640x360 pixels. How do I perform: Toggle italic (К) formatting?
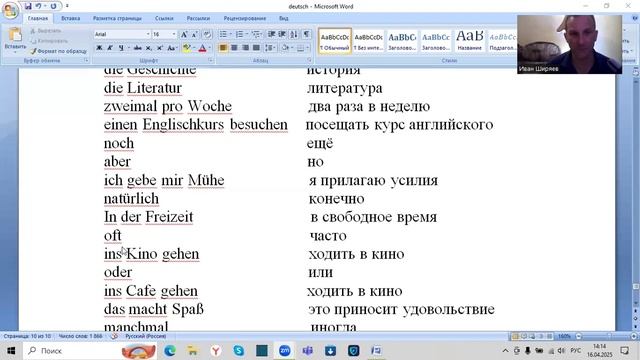click(110, 48)
